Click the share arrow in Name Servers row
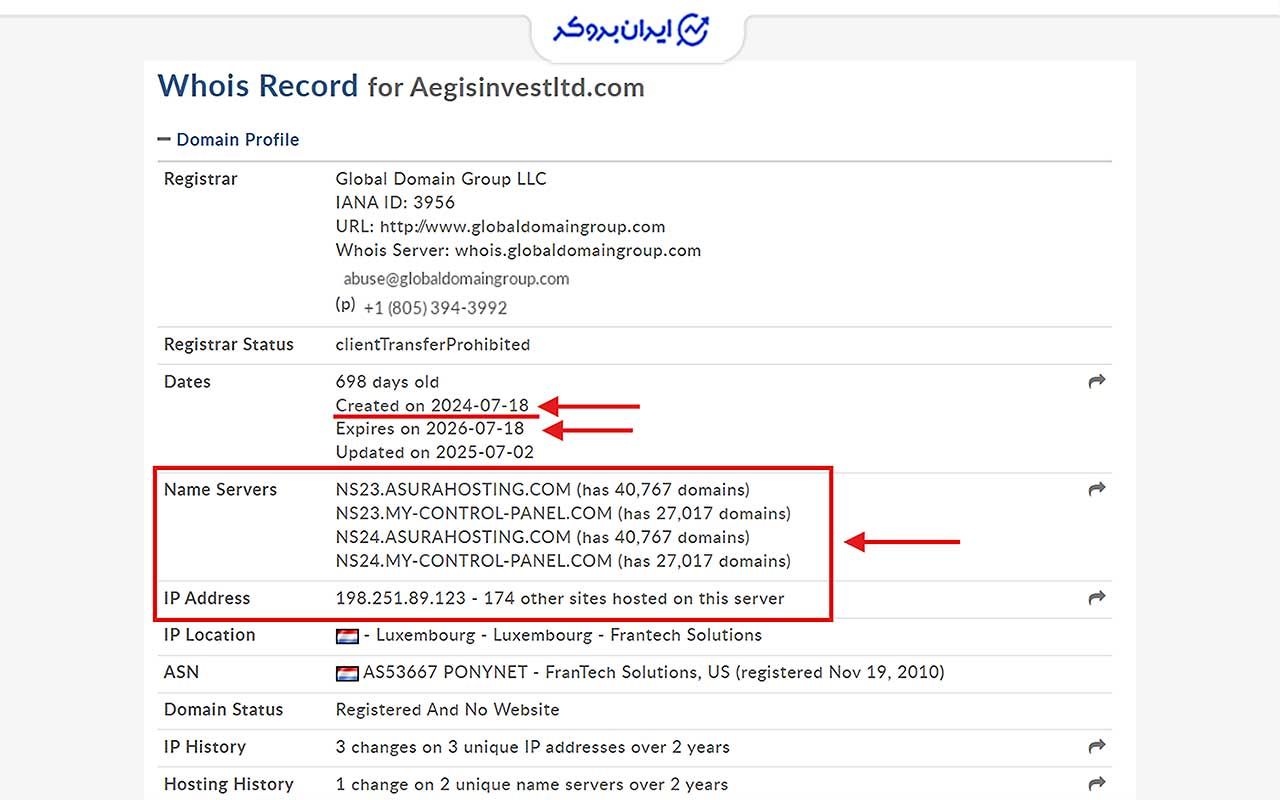 tap(1097, 489)
